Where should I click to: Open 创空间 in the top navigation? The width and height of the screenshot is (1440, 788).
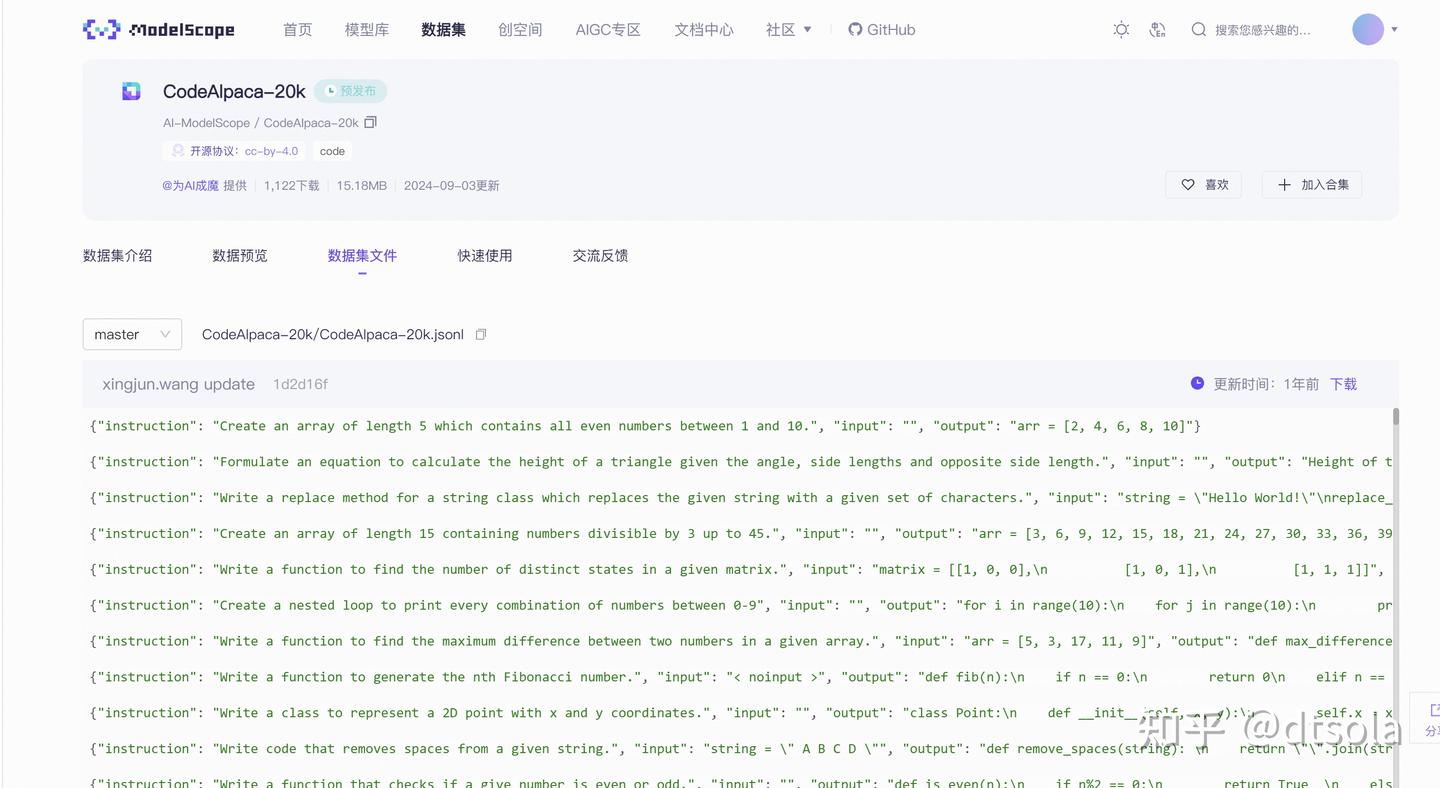pos(520,30)
